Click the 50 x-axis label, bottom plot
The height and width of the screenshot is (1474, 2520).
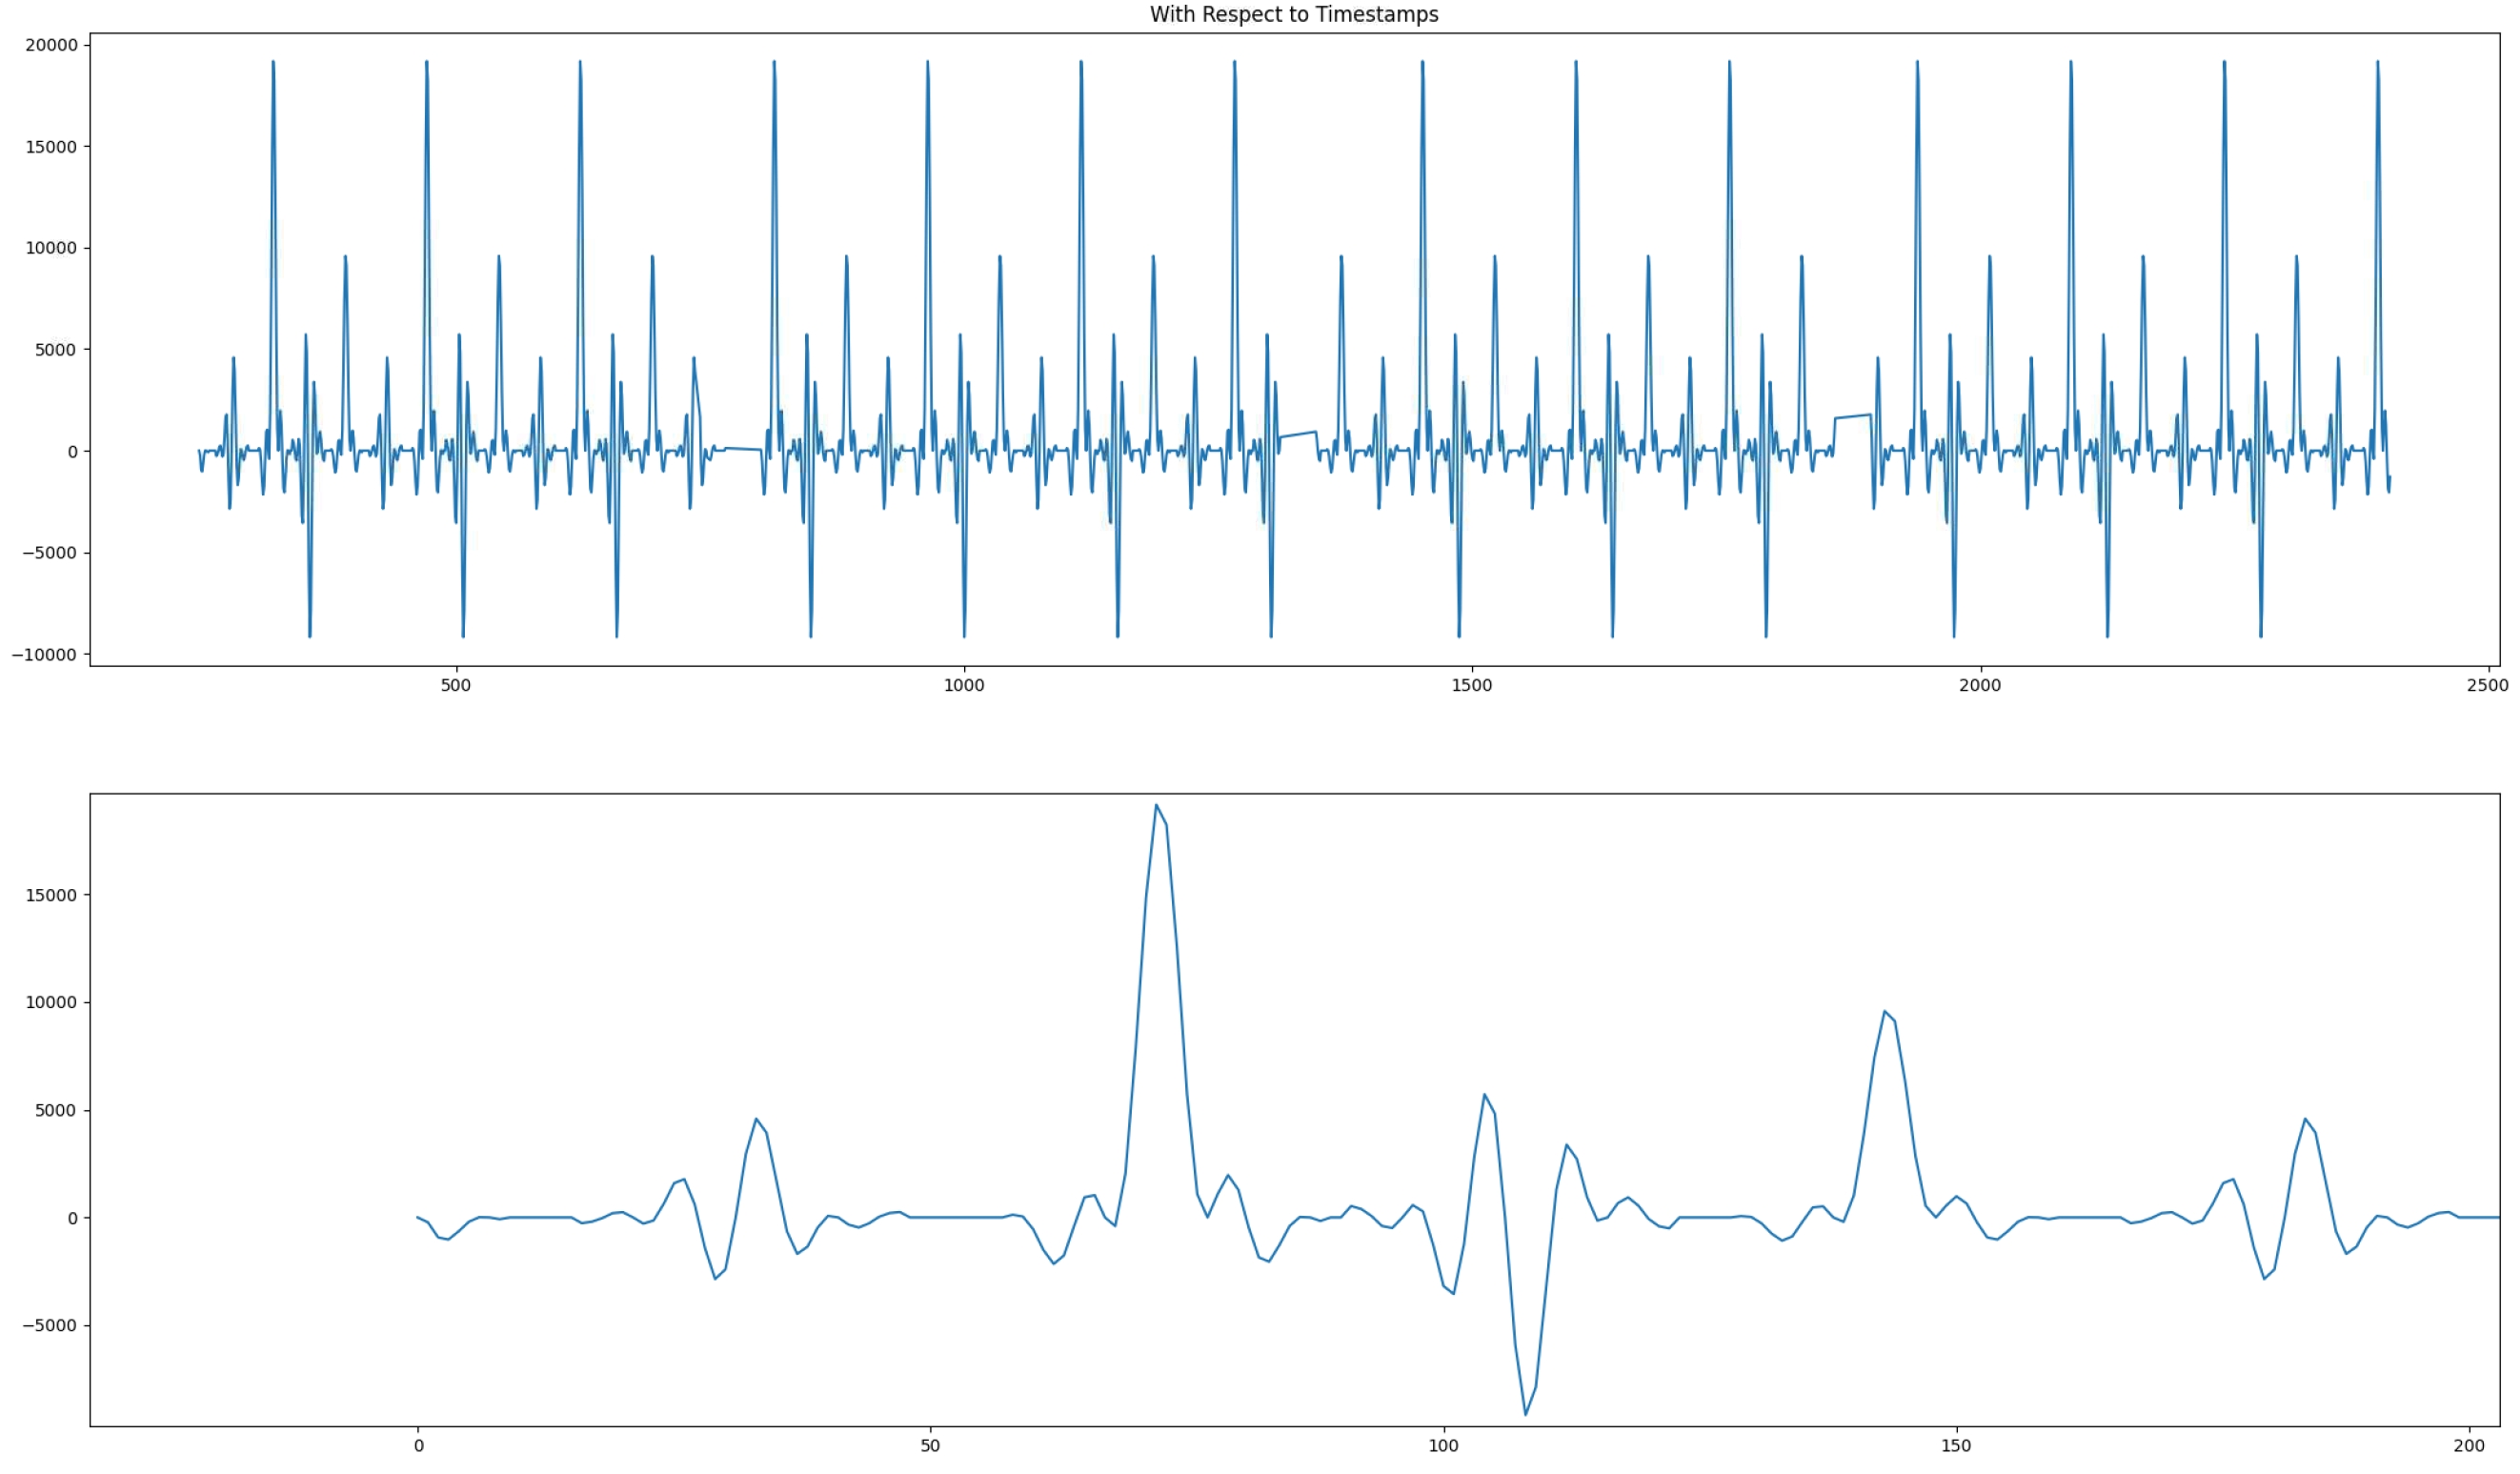930,1446
